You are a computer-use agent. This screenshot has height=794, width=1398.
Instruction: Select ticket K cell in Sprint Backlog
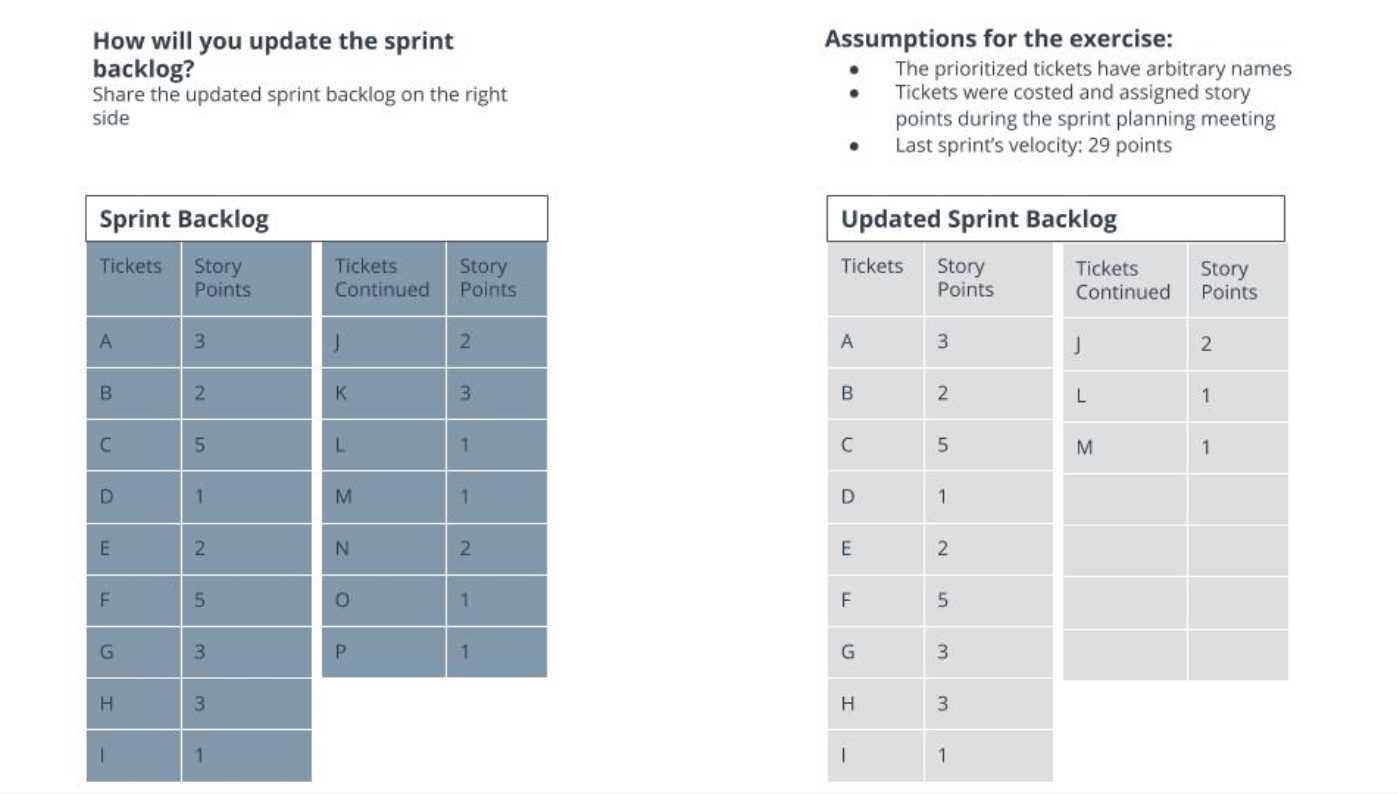point(383,394)
